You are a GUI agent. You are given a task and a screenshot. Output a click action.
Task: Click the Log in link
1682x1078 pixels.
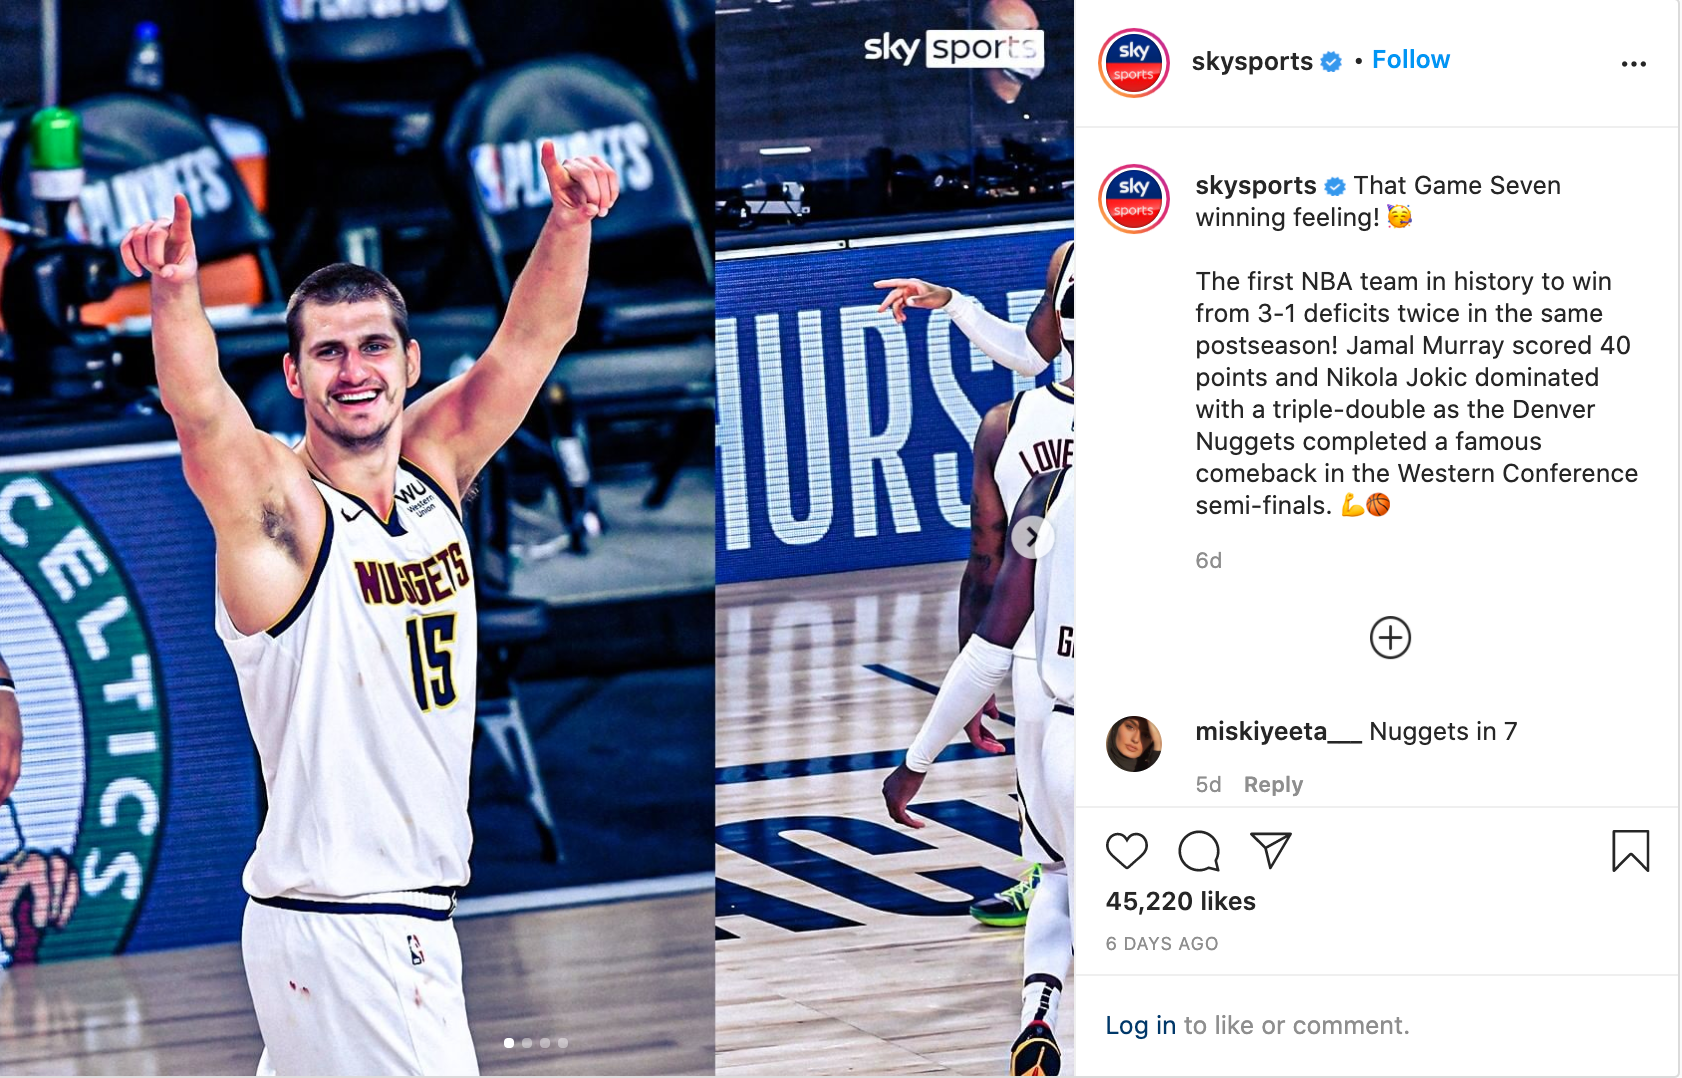(x=1140, y=1025)
